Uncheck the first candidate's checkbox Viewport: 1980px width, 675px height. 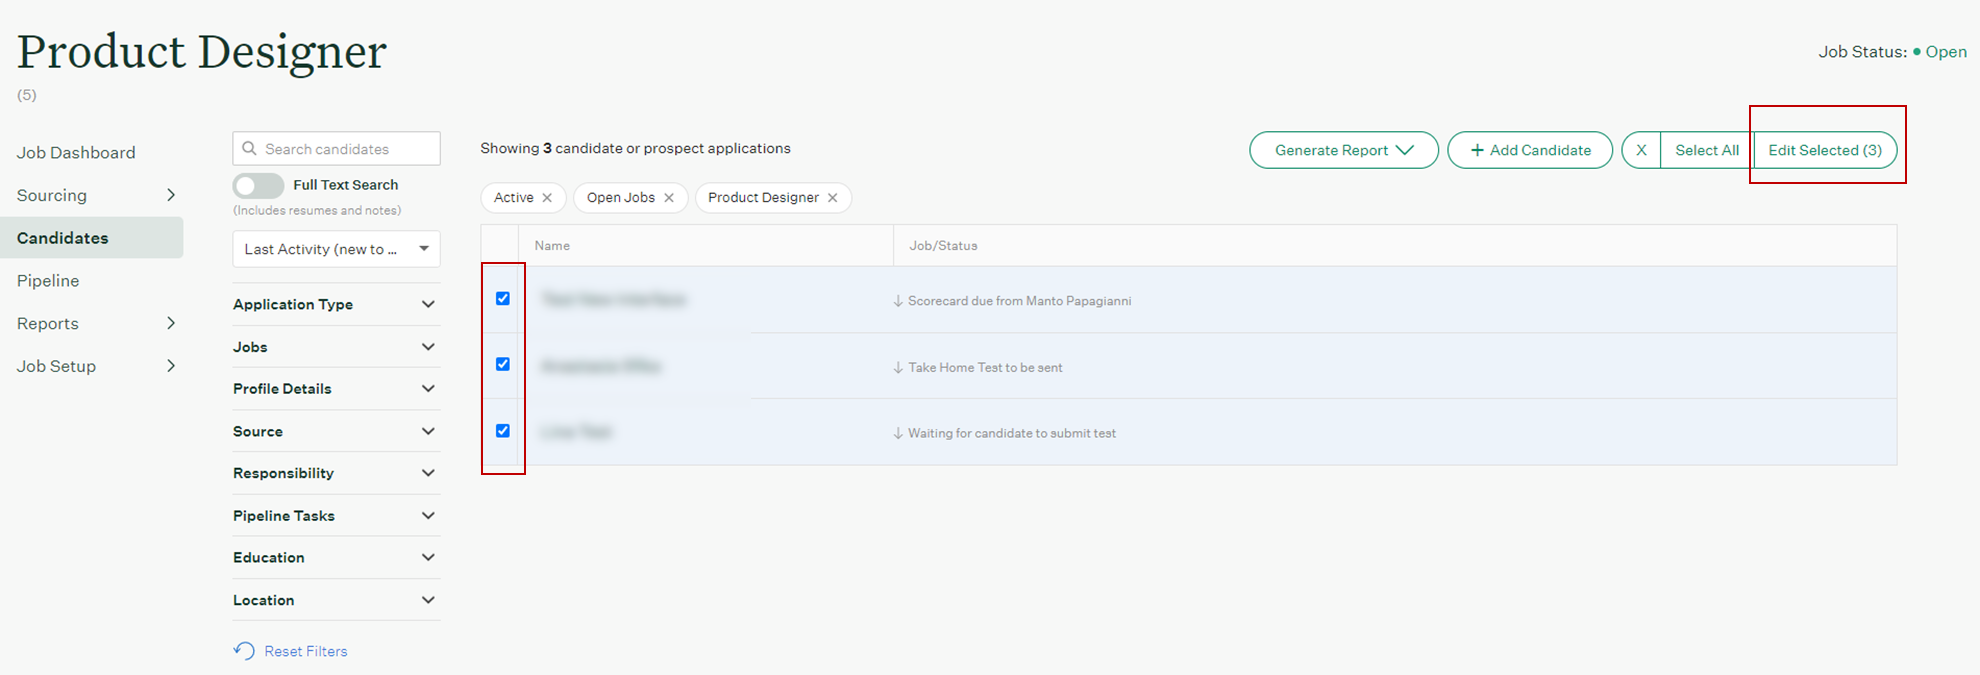(503, 298)
